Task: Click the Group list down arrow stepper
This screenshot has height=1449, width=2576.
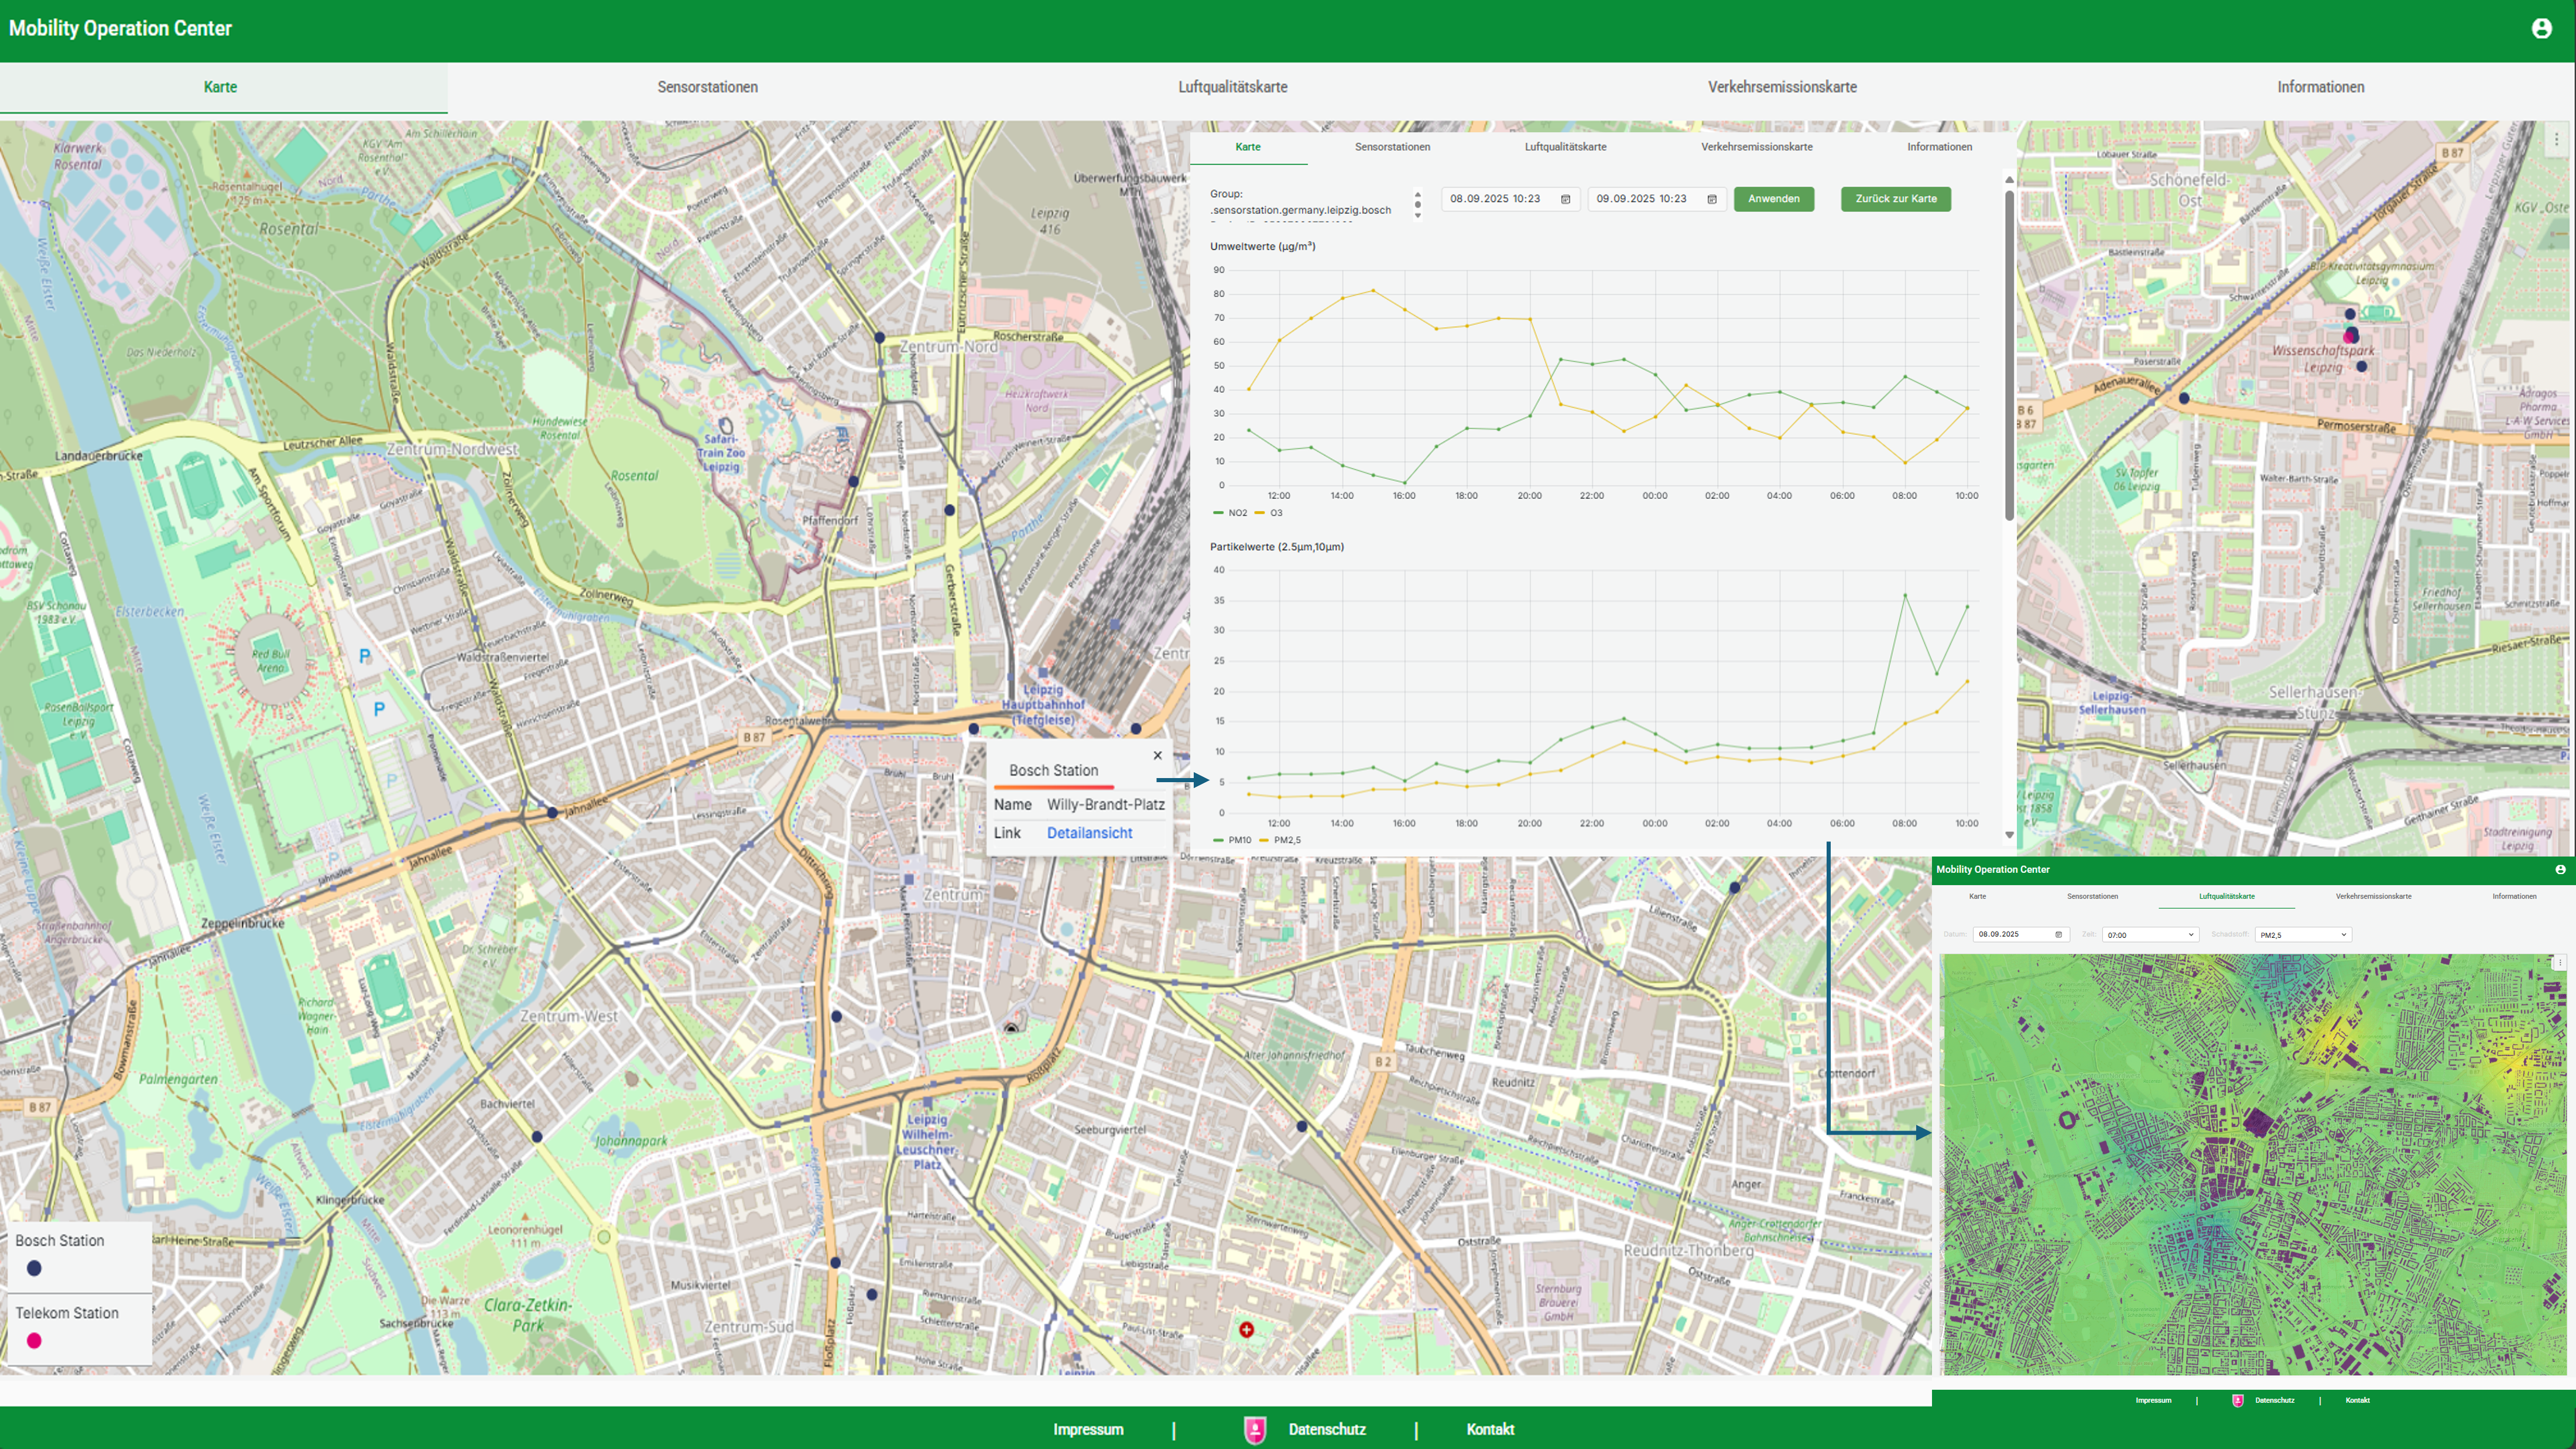Action: tap(1417, 215)
